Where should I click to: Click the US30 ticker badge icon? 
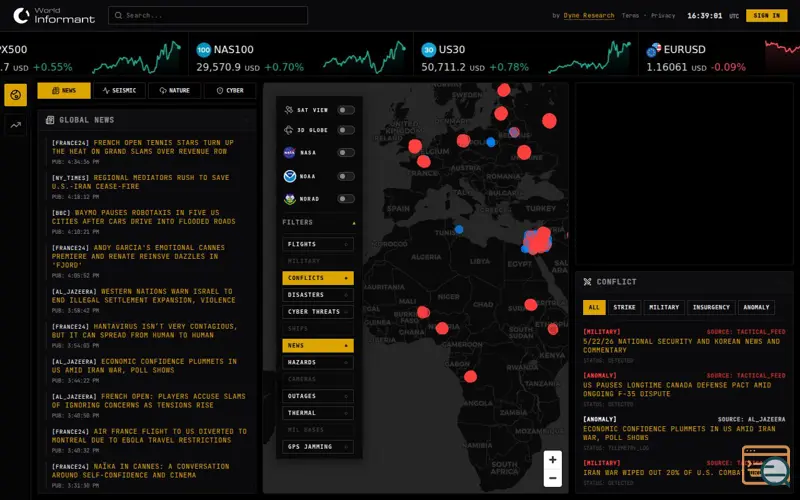click(429, 49)
